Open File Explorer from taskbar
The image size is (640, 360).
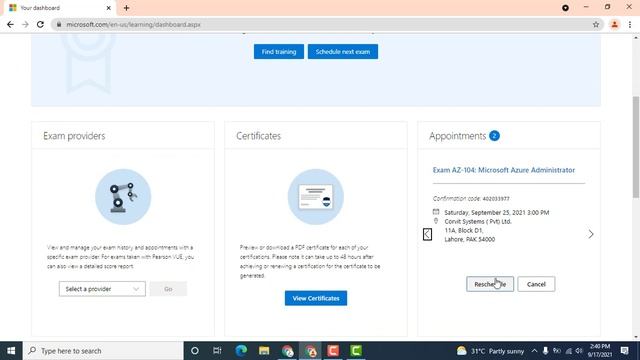[264, 351]
